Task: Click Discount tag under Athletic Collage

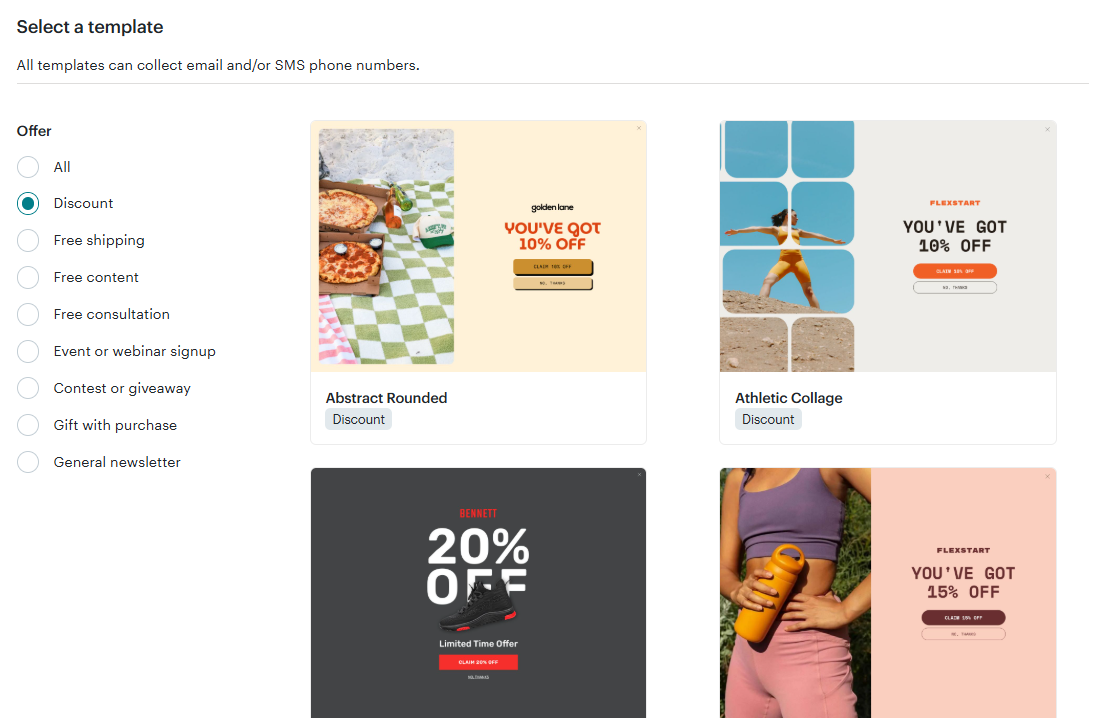Action: click(x=767, y=419)
